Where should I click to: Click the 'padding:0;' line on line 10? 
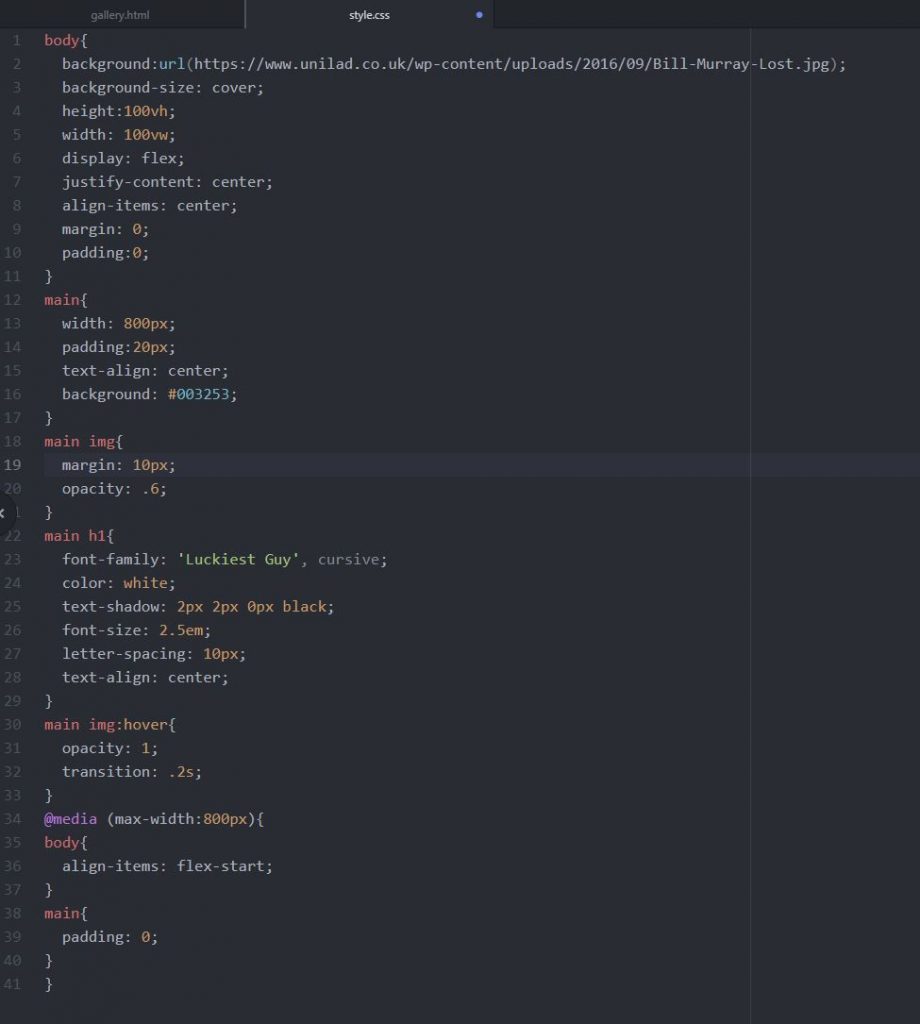[106, 253]
